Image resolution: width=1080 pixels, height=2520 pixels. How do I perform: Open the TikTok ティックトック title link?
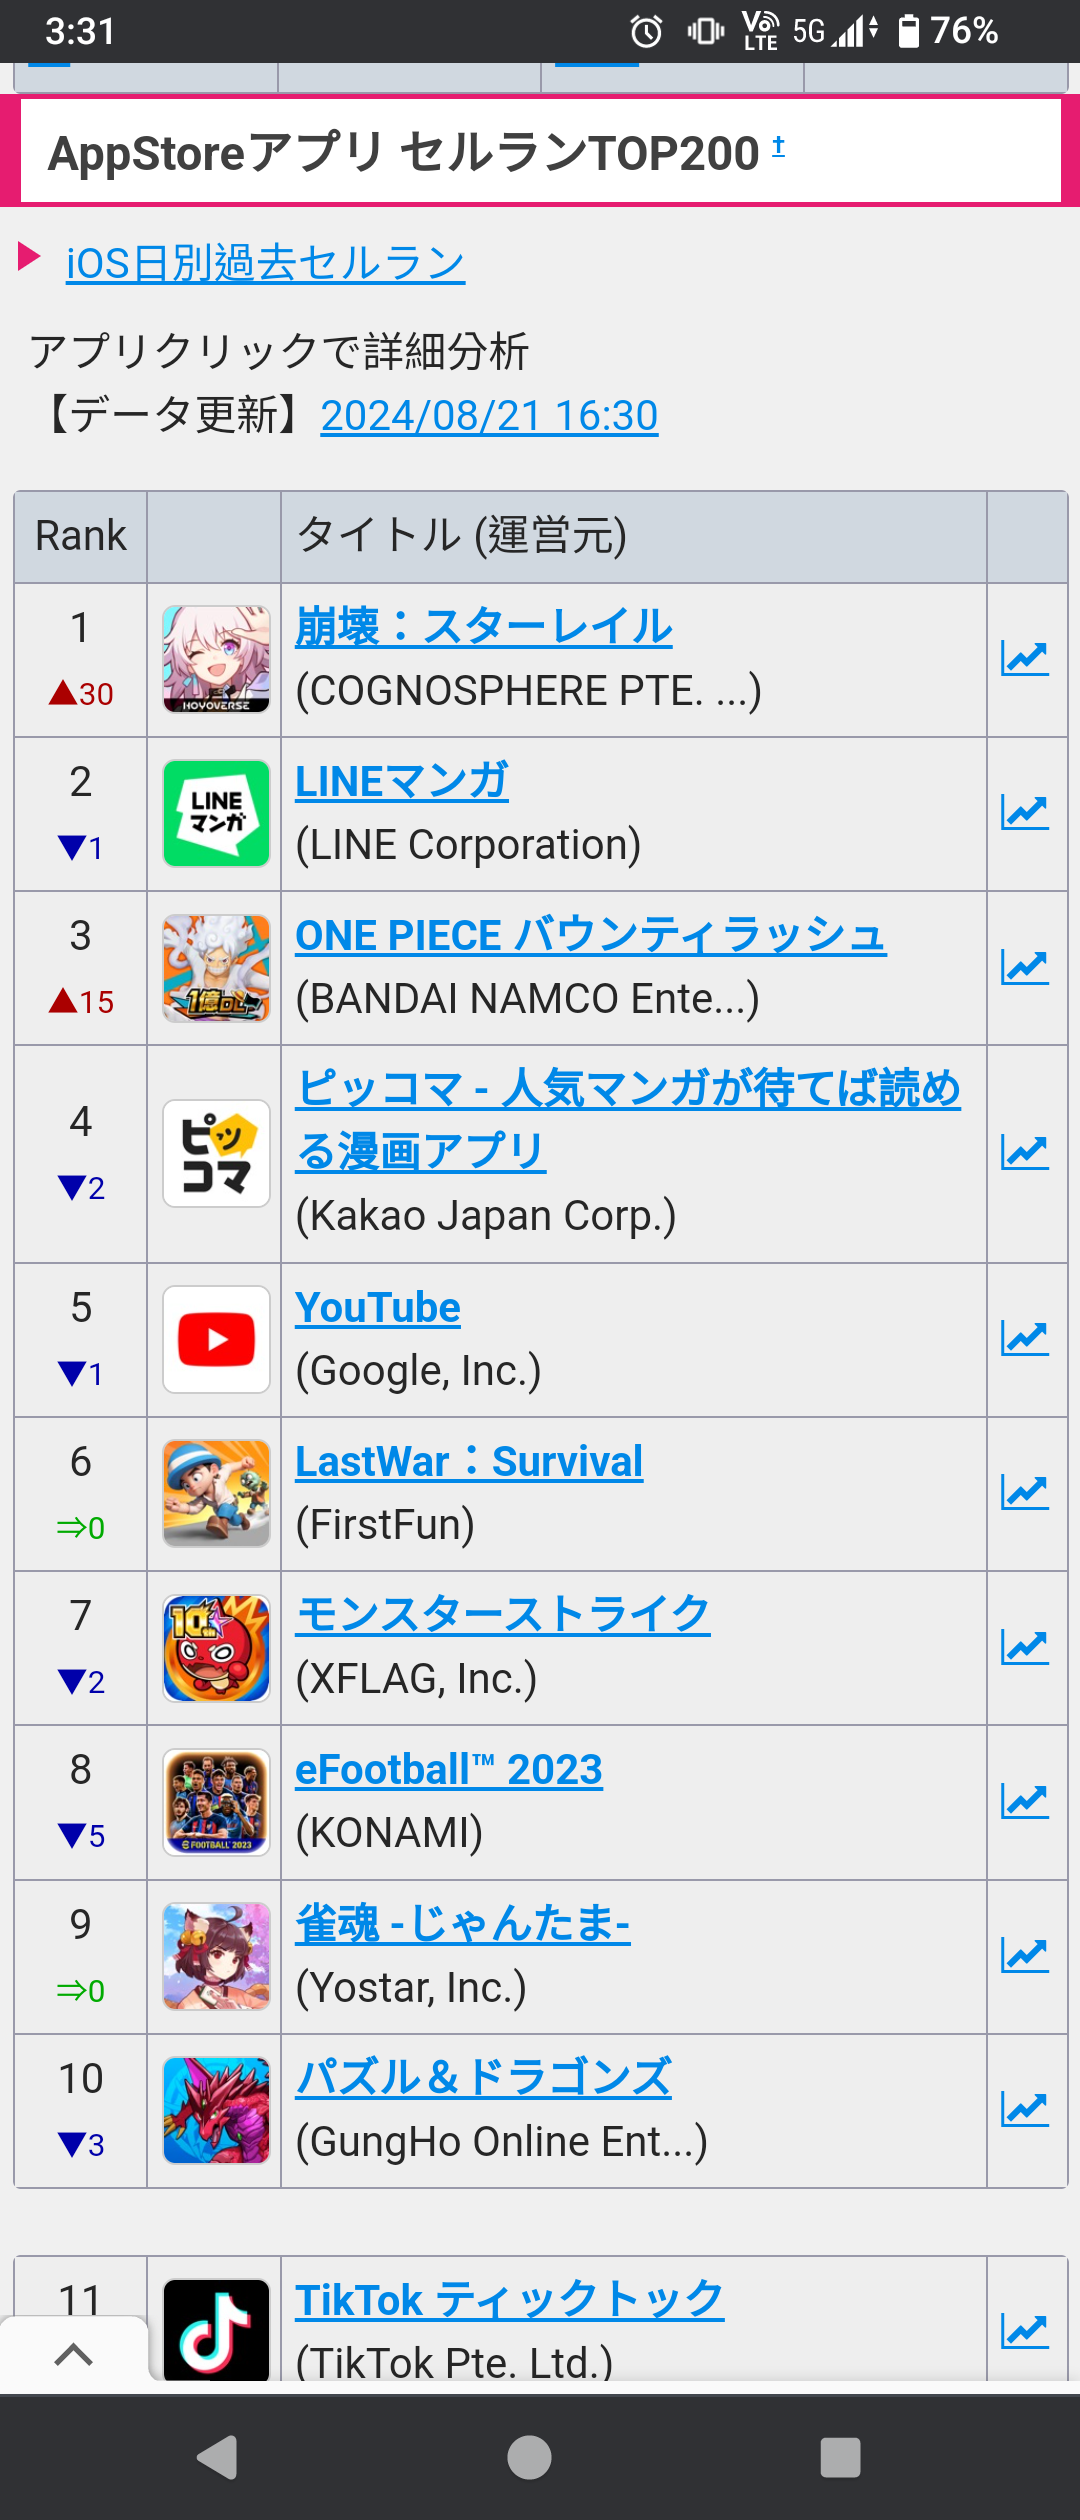coord(510,2300)
